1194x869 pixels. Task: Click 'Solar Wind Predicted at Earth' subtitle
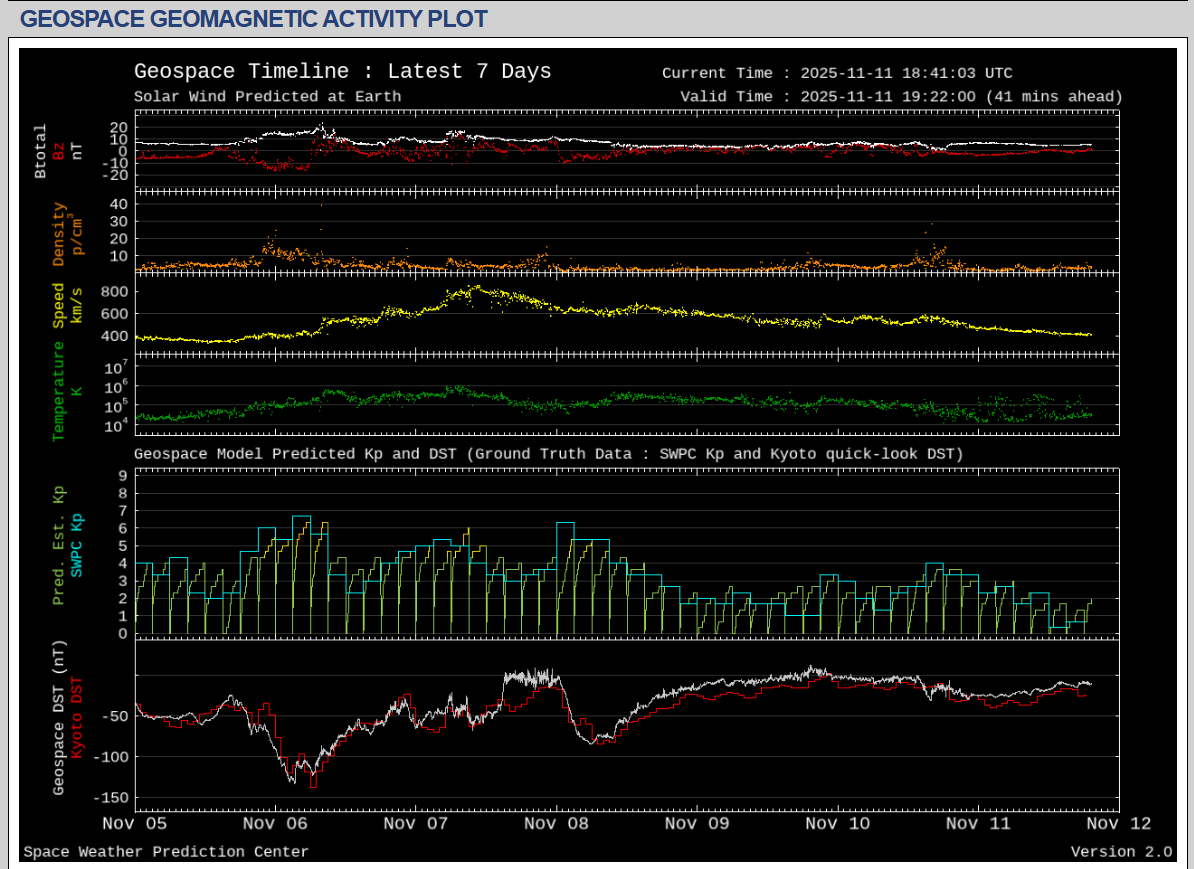pos(267,97)
